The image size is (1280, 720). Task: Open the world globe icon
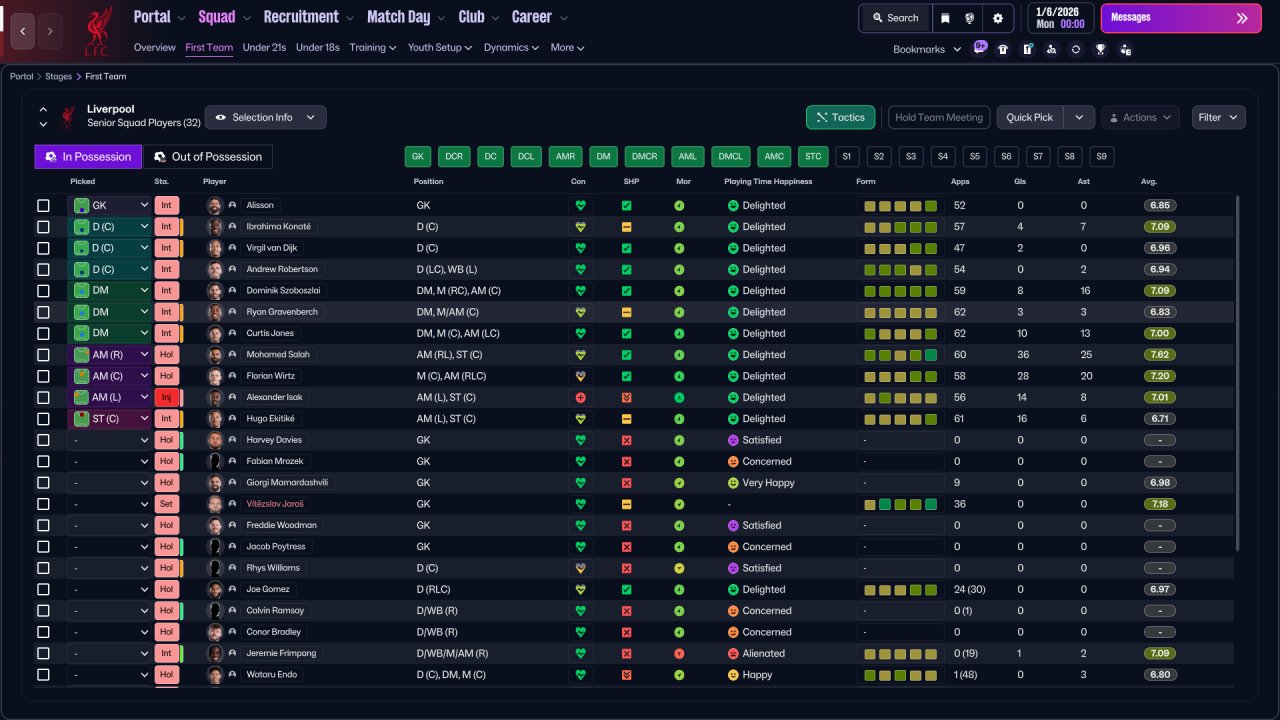tap(970, 18)
